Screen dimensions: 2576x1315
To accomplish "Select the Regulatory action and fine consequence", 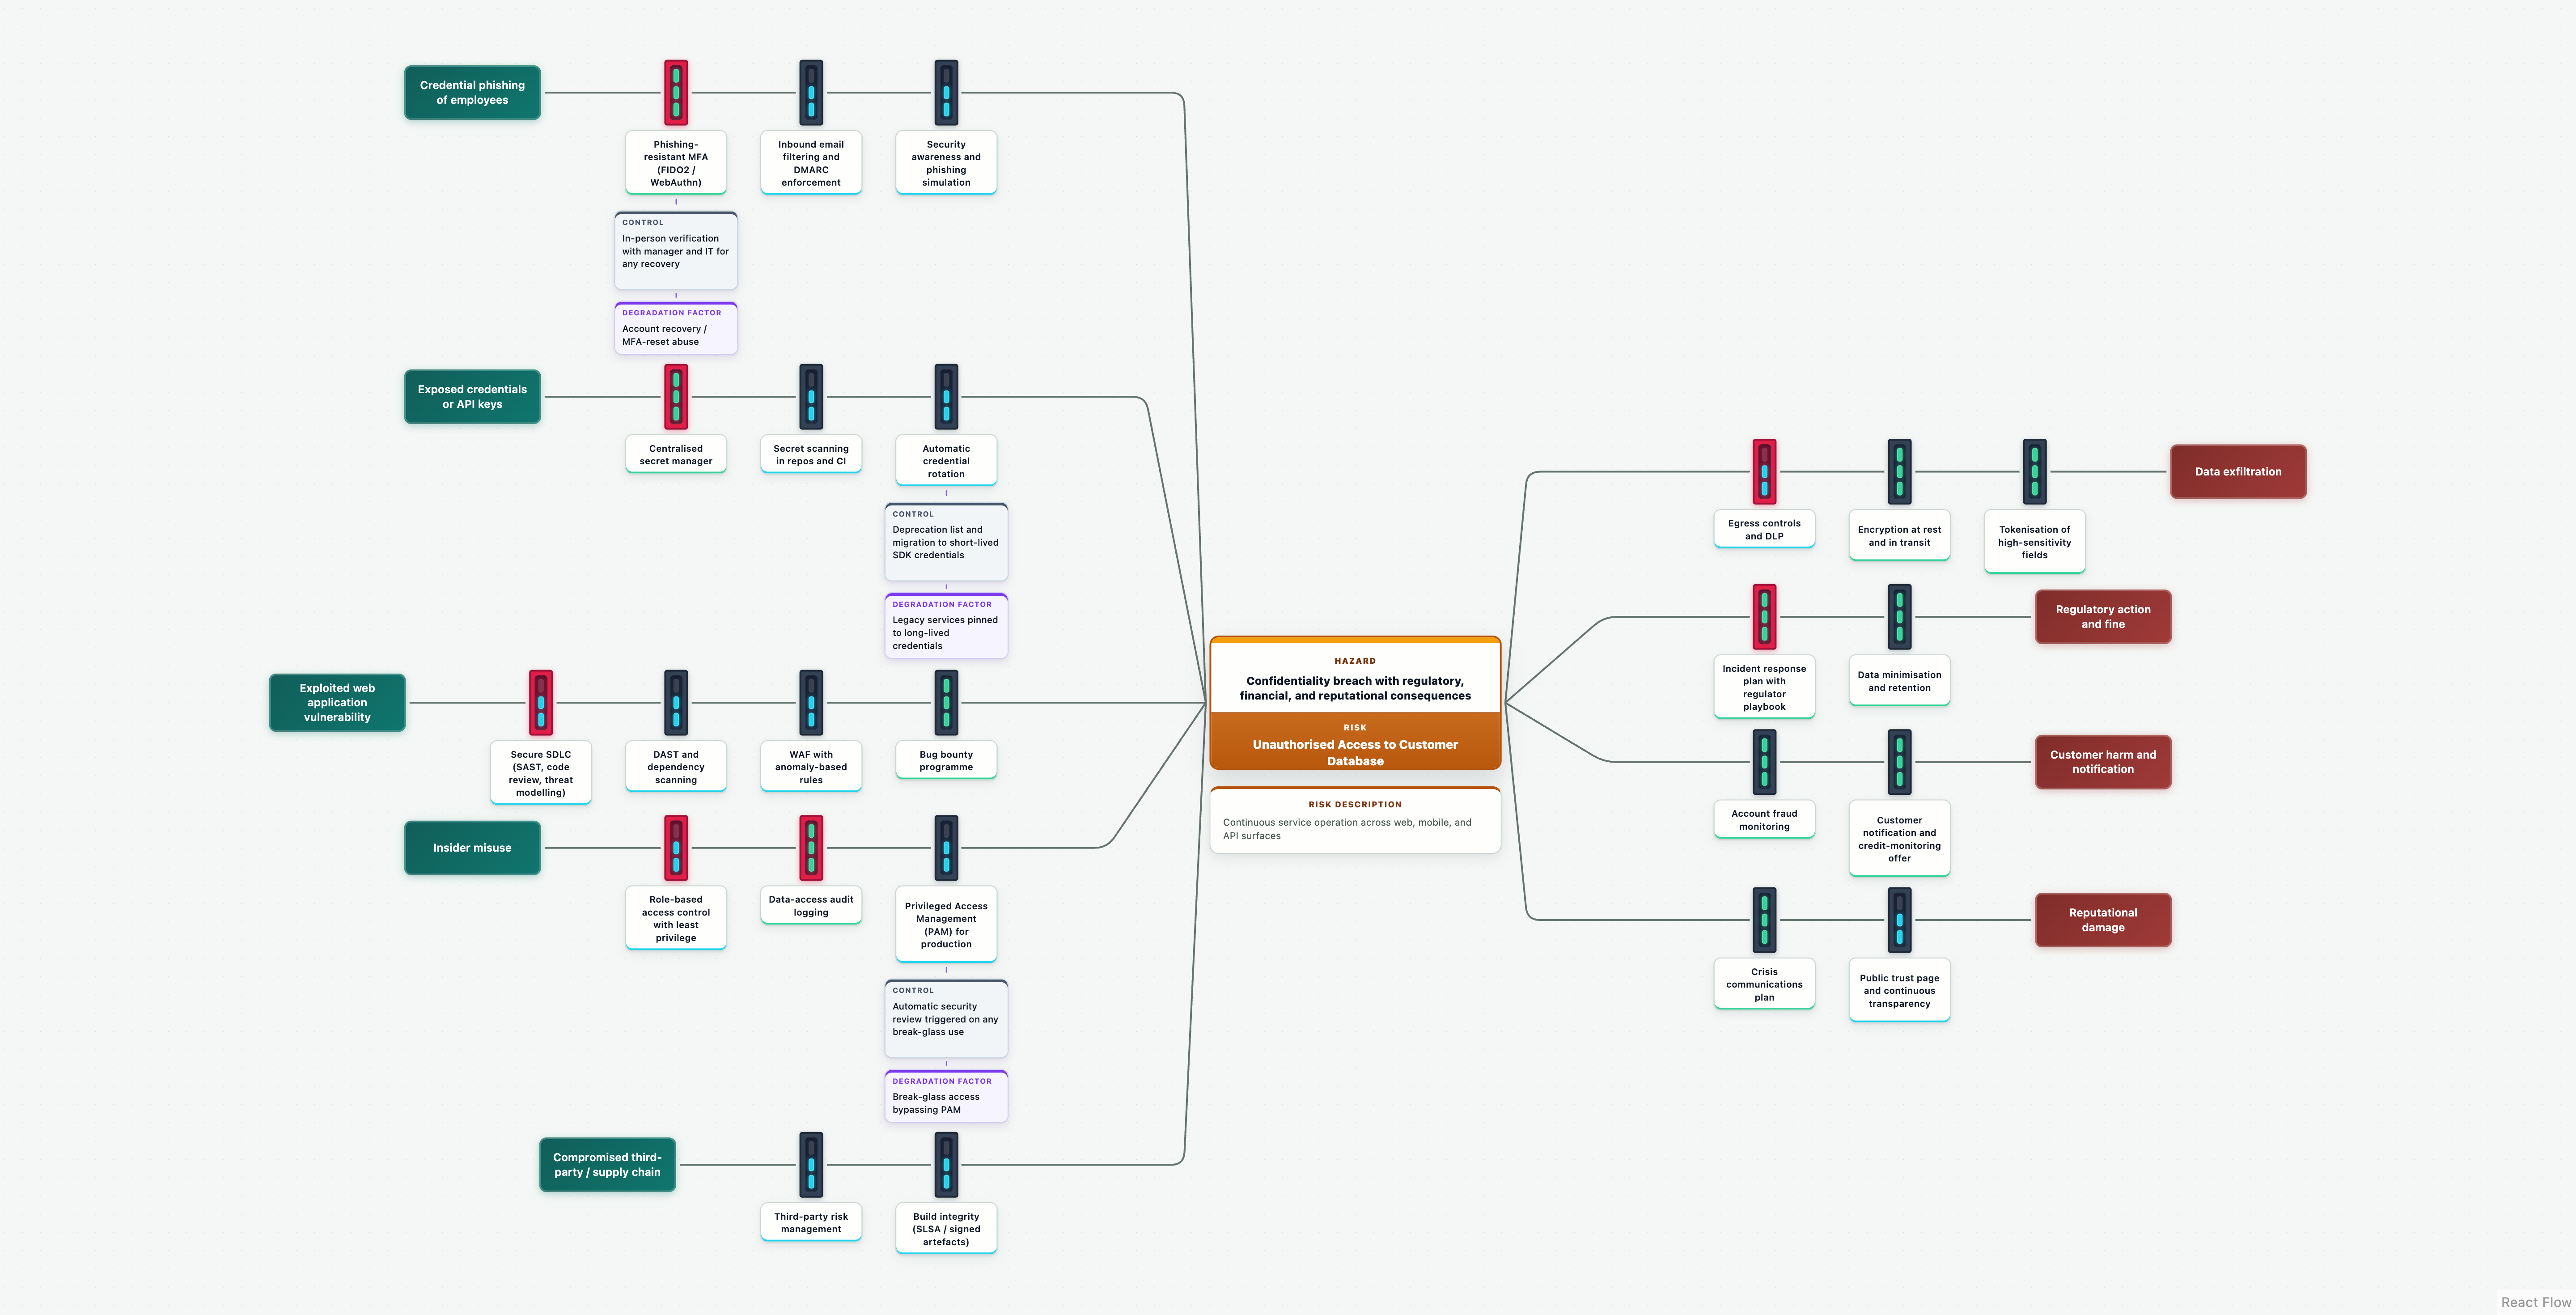I will click(x=2103, y=617).
